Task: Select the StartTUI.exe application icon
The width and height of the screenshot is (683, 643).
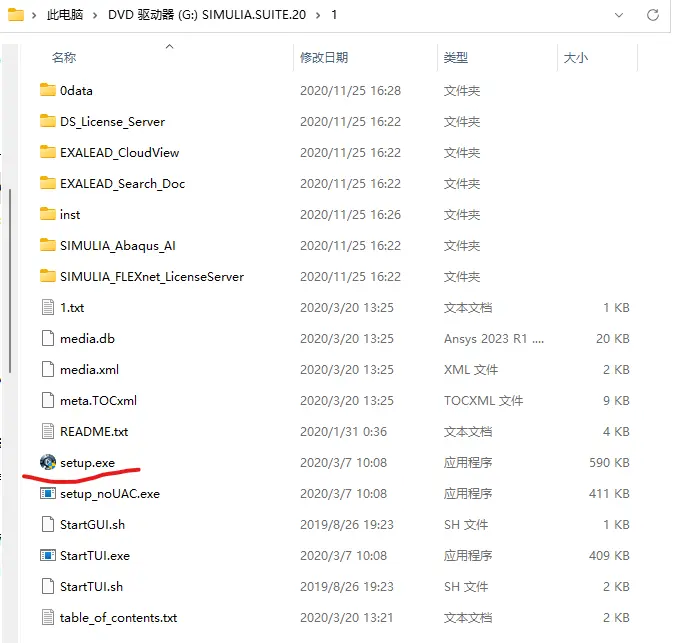Action: point(47,555)
